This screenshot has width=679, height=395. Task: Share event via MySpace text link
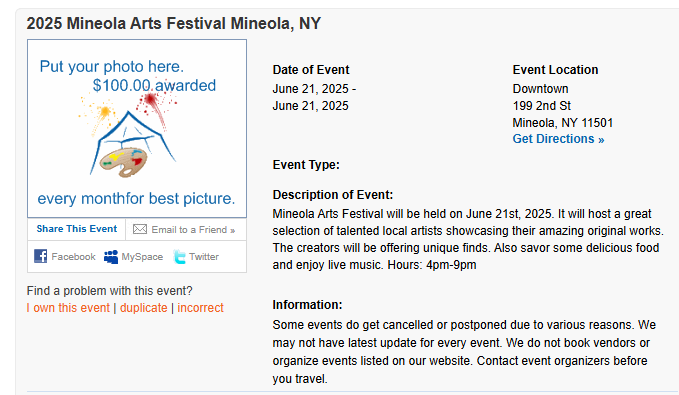pyautogui.click(x=142, y=257)
